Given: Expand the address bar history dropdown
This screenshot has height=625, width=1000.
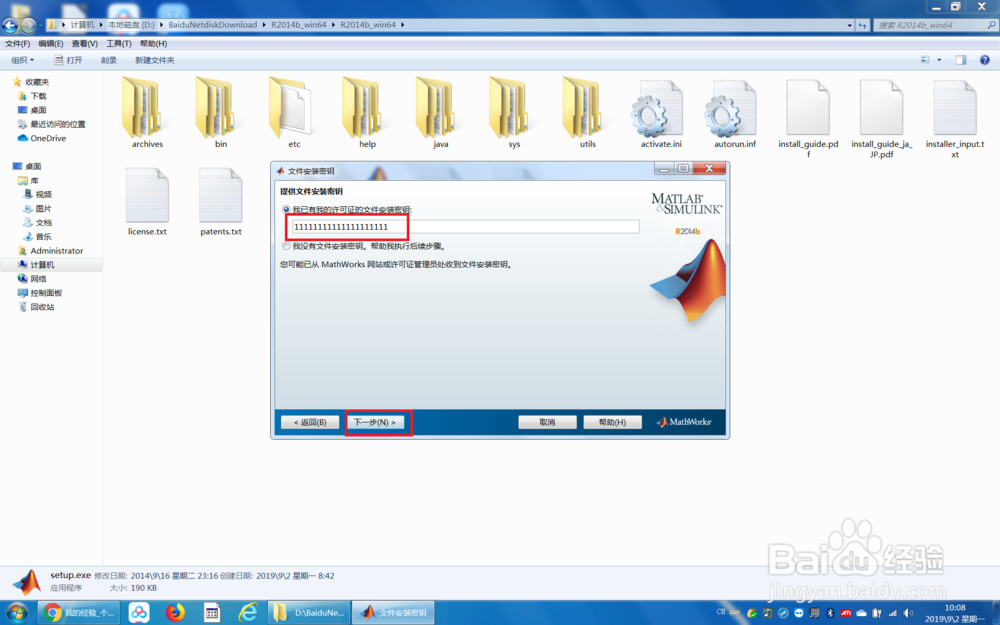Looking at the screenshot, I should 849,26.
